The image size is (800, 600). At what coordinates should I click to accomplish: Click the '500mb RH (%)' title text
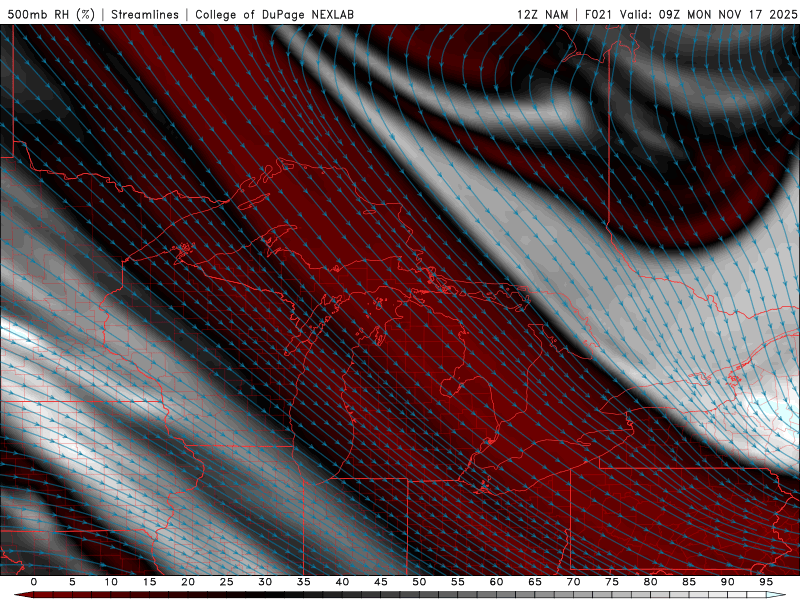[51, 14]
